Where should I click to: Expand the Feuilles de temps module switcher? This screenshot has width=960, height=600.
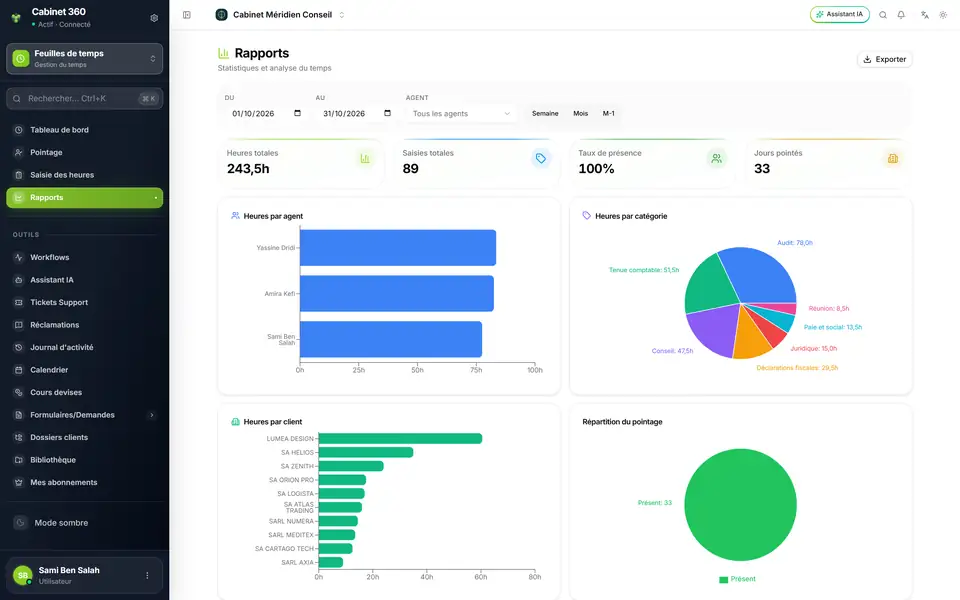[84, 59]
